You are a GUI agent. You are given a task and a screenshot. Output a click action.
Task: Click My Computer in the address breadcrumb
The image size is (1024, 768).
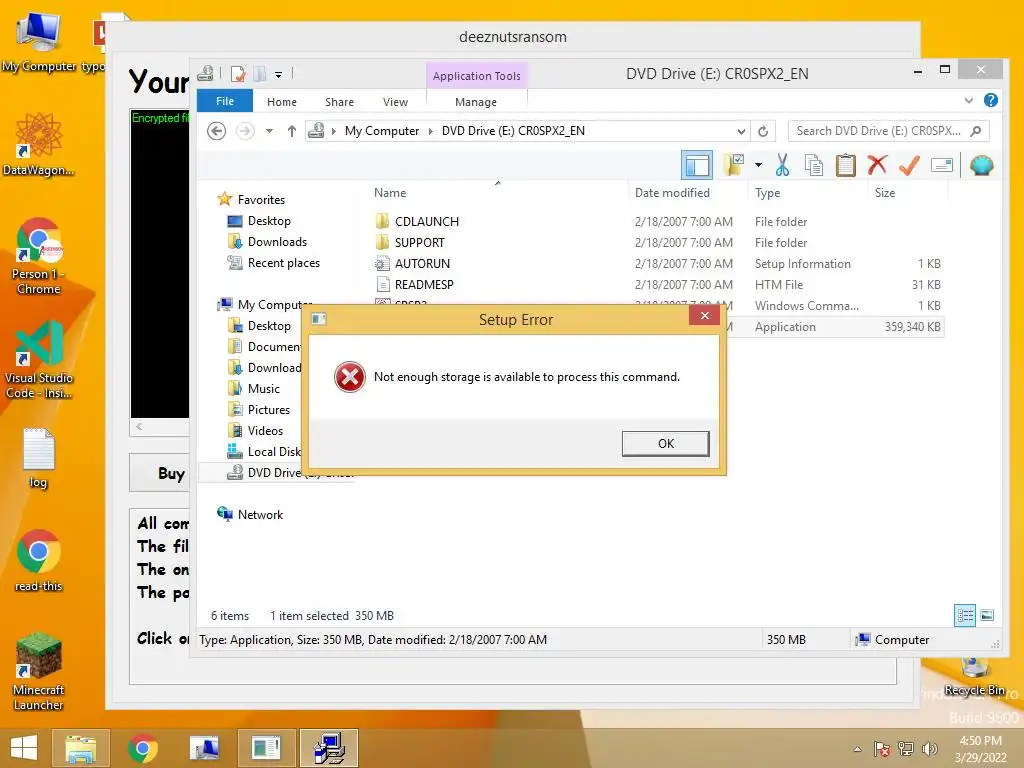click(x=381, y=131)
